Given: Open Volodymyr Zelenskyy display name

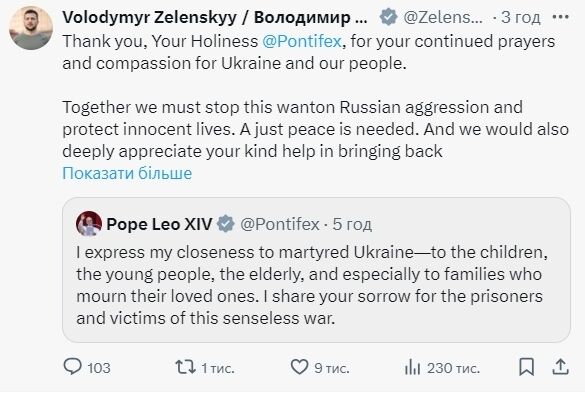Looking at the screenshot, I should (215, 17).
